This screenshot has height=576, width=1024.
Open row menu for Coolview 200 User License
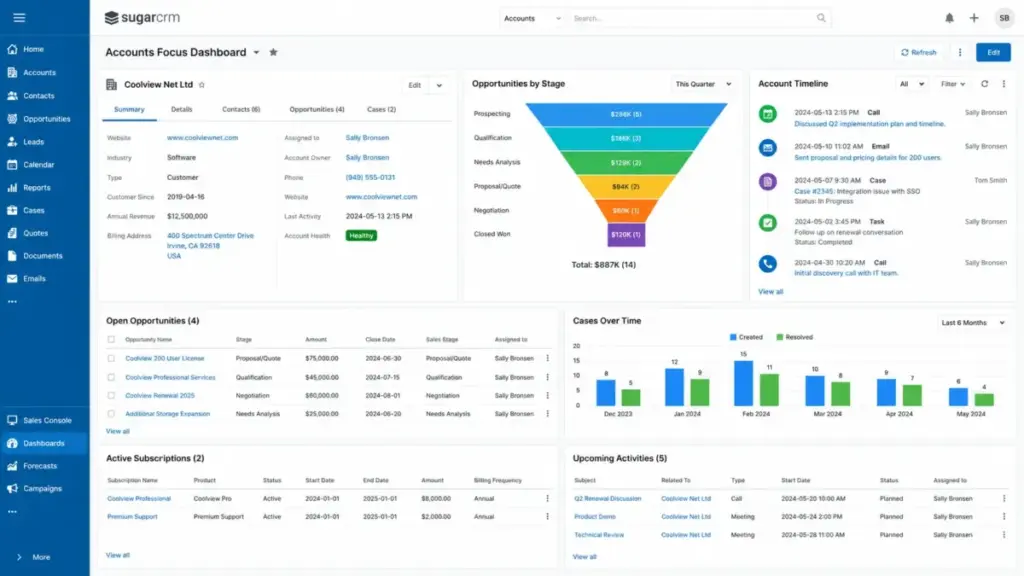tap(547, 358)
